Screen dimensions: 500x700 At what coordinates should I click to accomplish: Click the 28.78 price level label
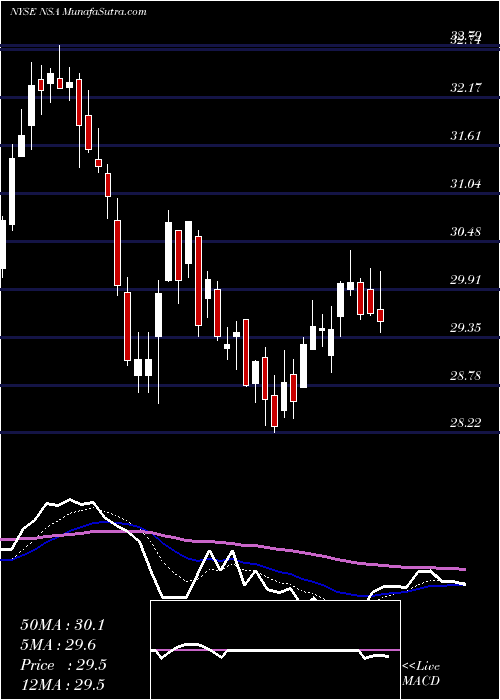tap(466, 376)
